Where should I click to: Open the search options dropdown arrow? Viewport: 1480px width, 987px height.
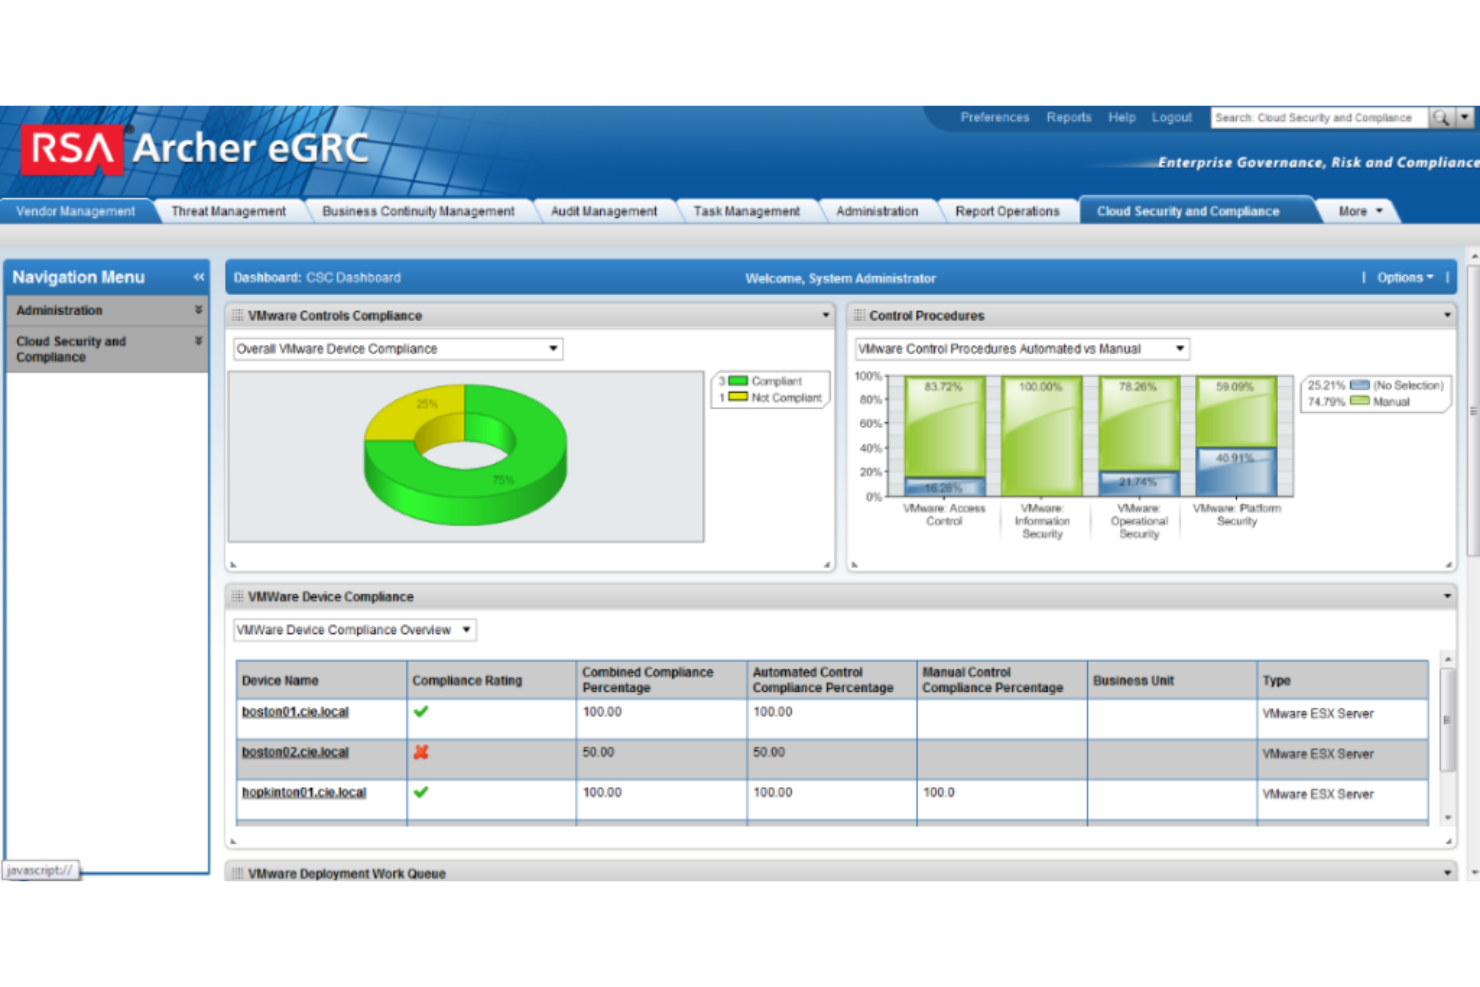(x=1465, y=117)
